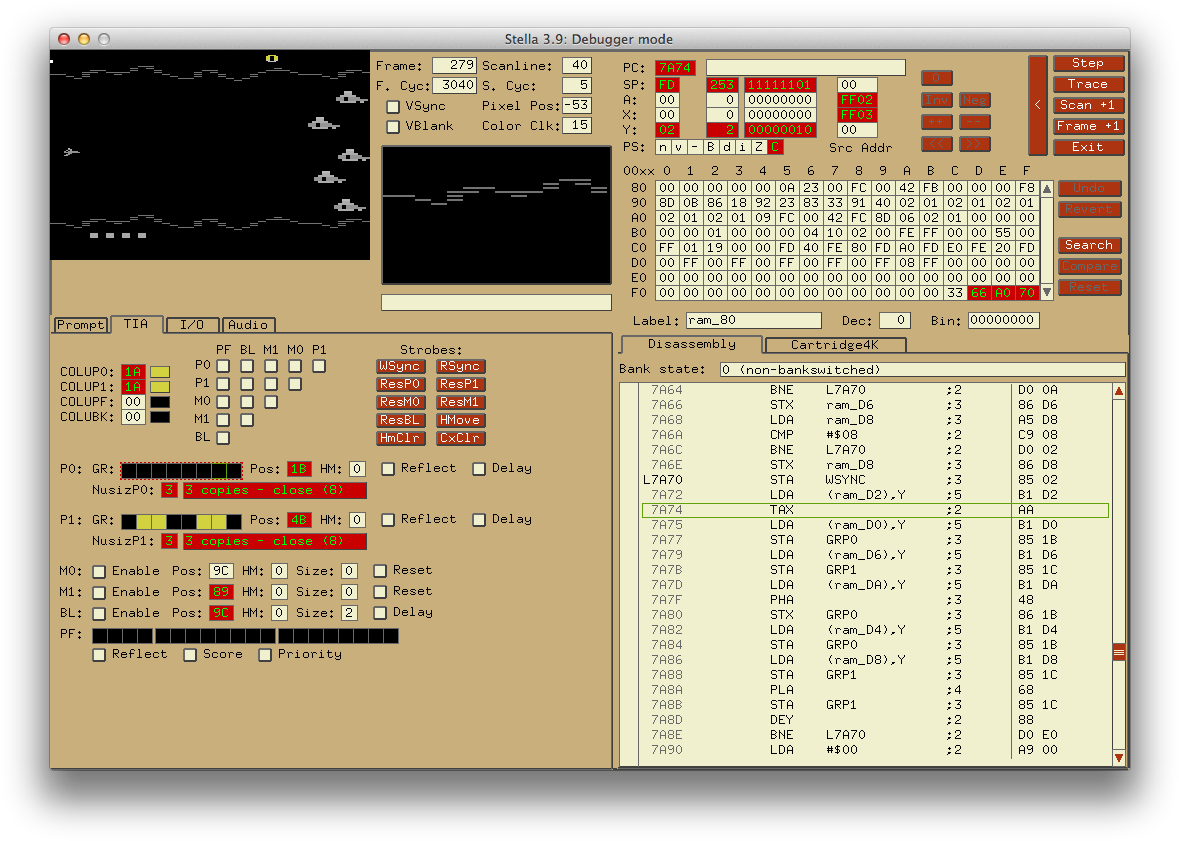Check Reset for missile M1
Image resolution: width=1179 pixels, height=841 pixels.
pos(380,592)
